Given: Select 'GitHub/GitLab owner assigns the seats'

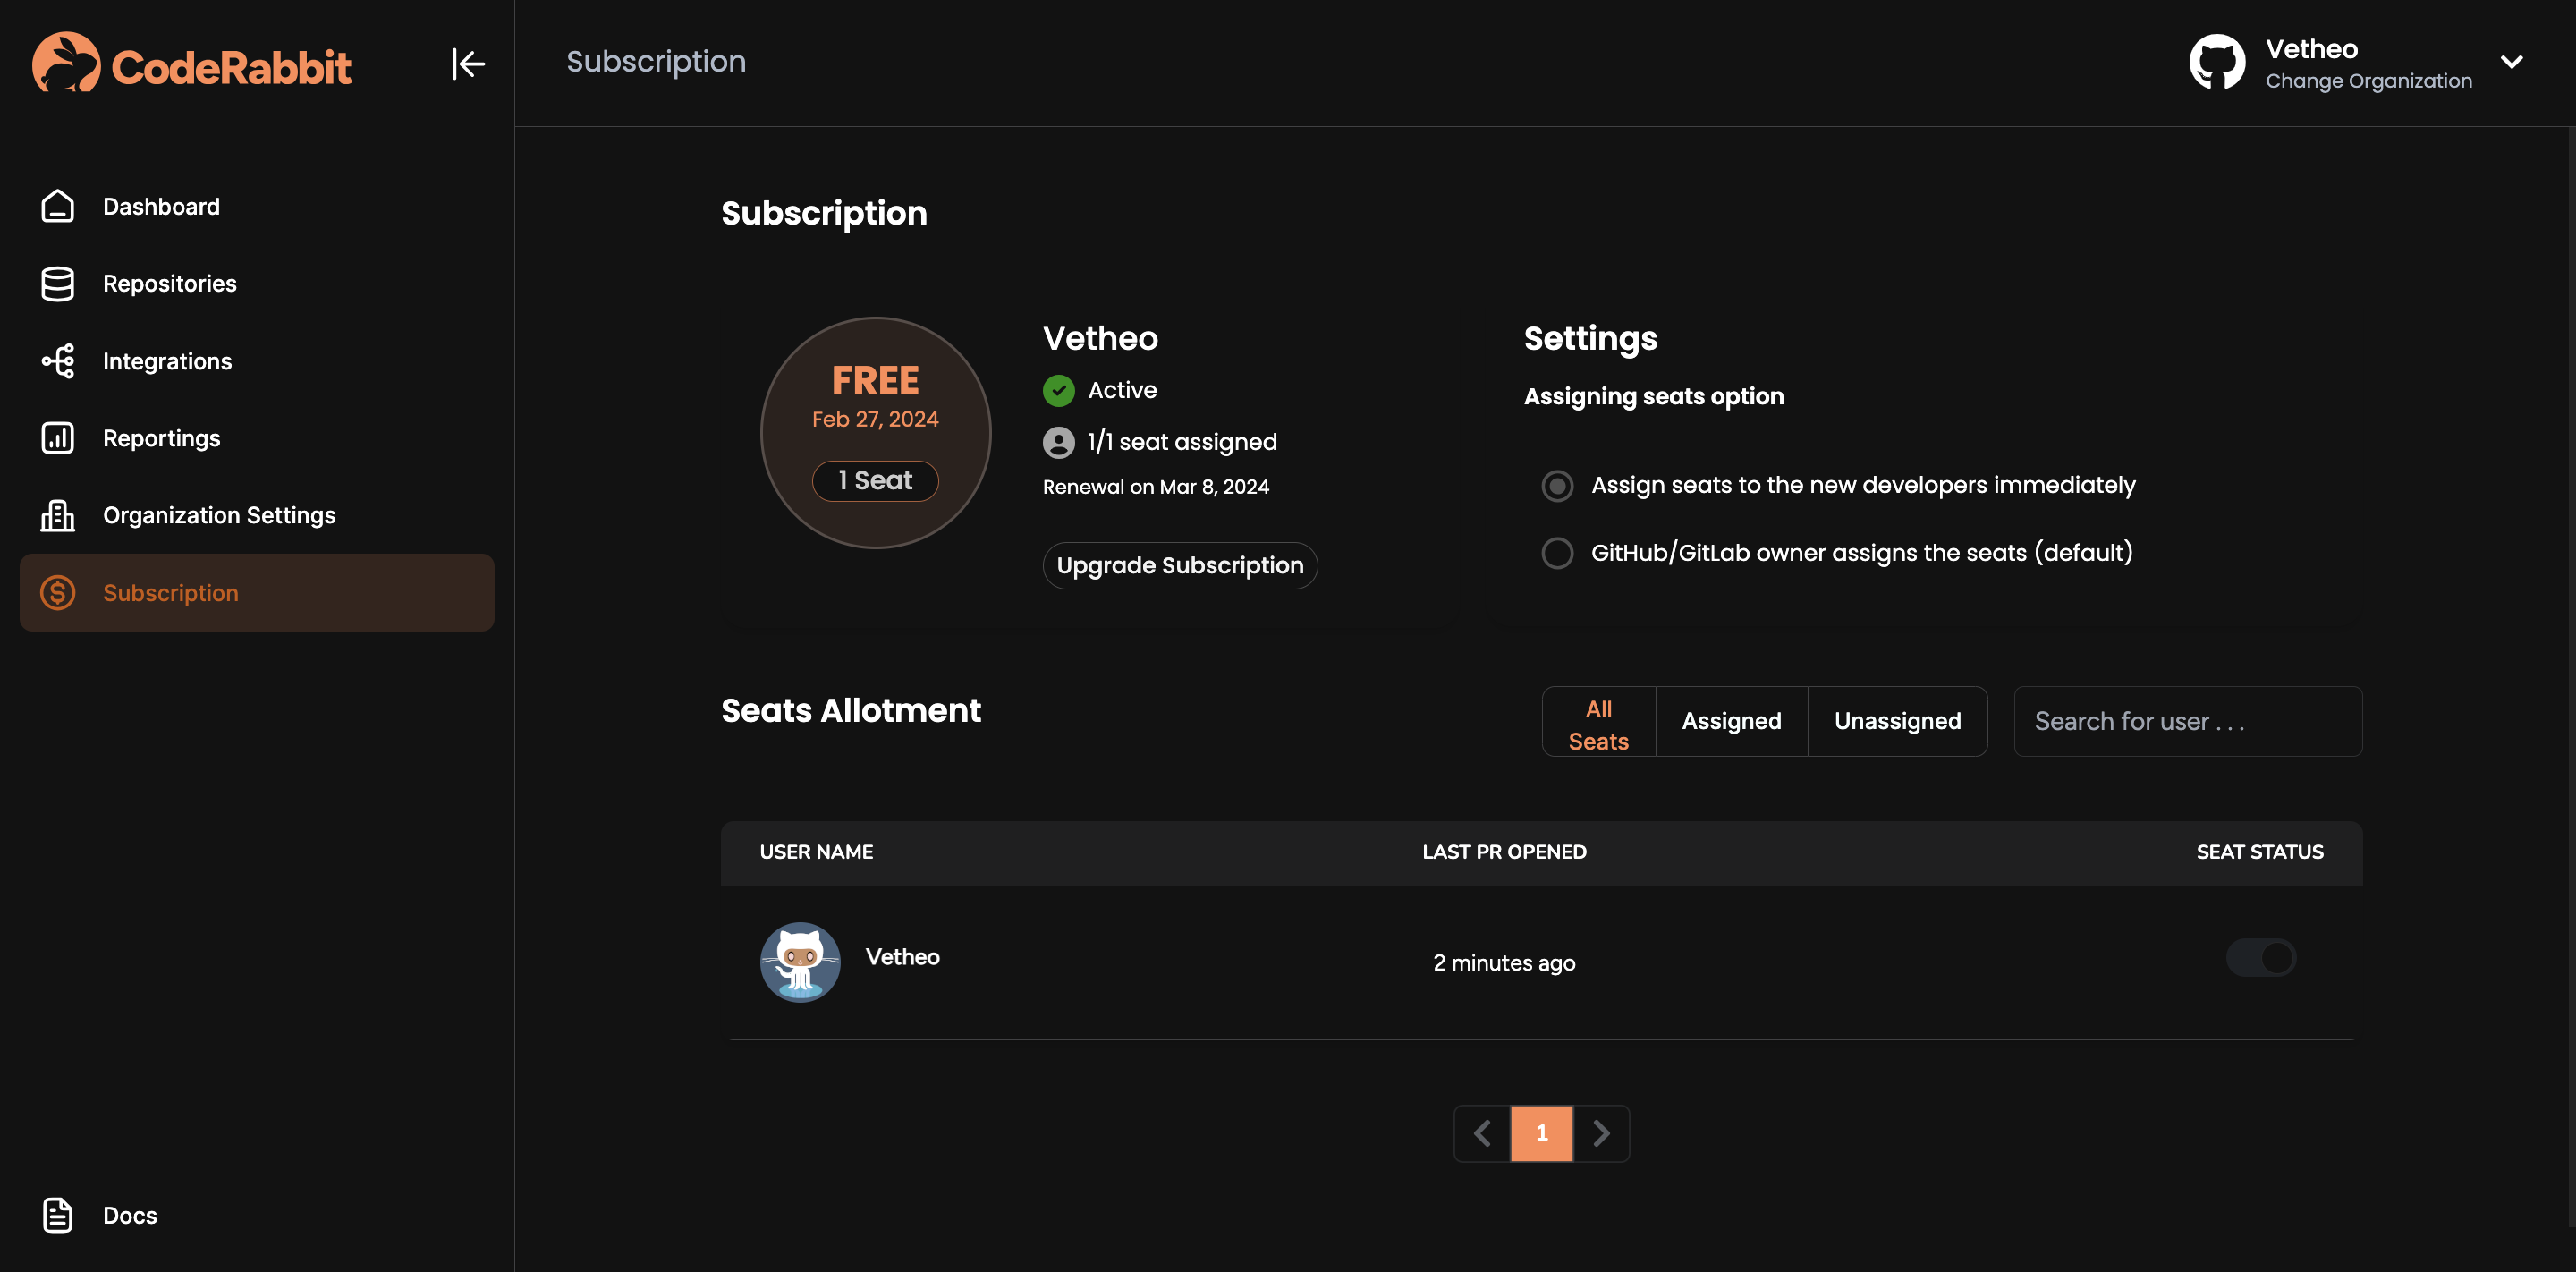Looking at the screenshot, I should coord(1555,552).
